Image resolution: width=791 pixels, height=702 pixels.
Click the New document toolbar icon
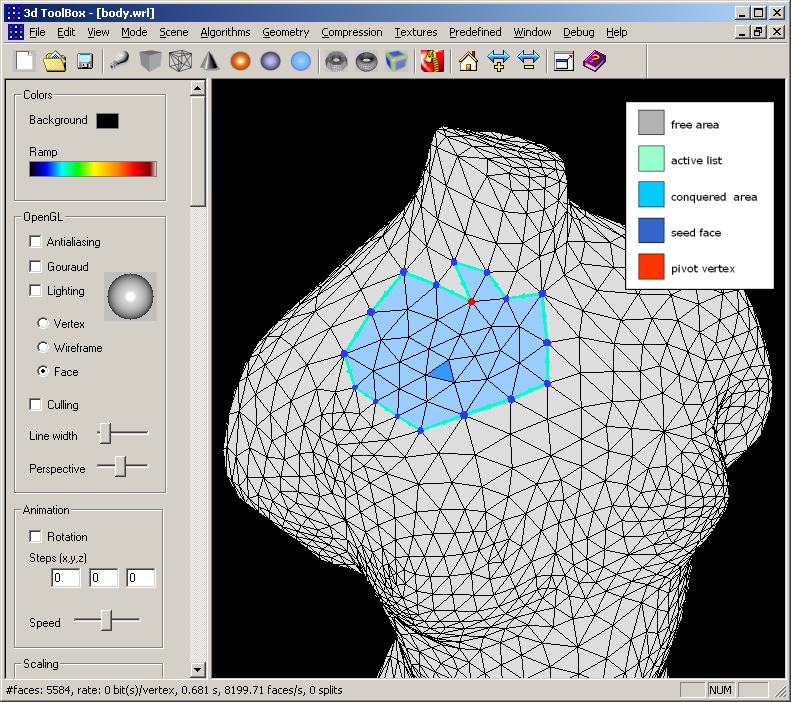tap(24, 61)
